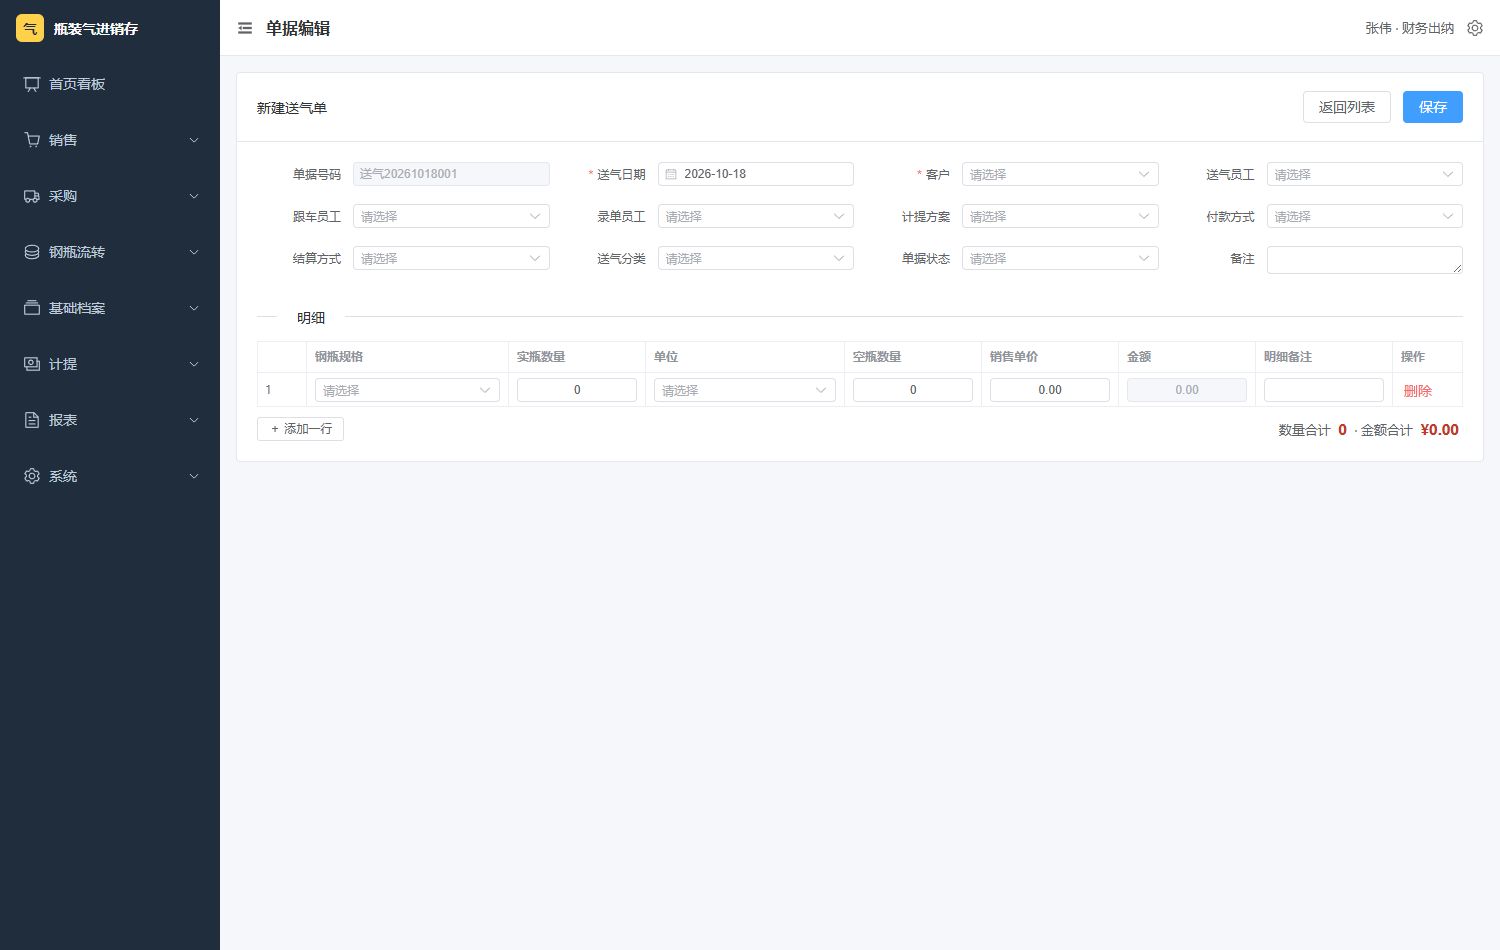Open settings gear icon in top right
This screenshot has height=950, width=1500.
pos(1475,28)
